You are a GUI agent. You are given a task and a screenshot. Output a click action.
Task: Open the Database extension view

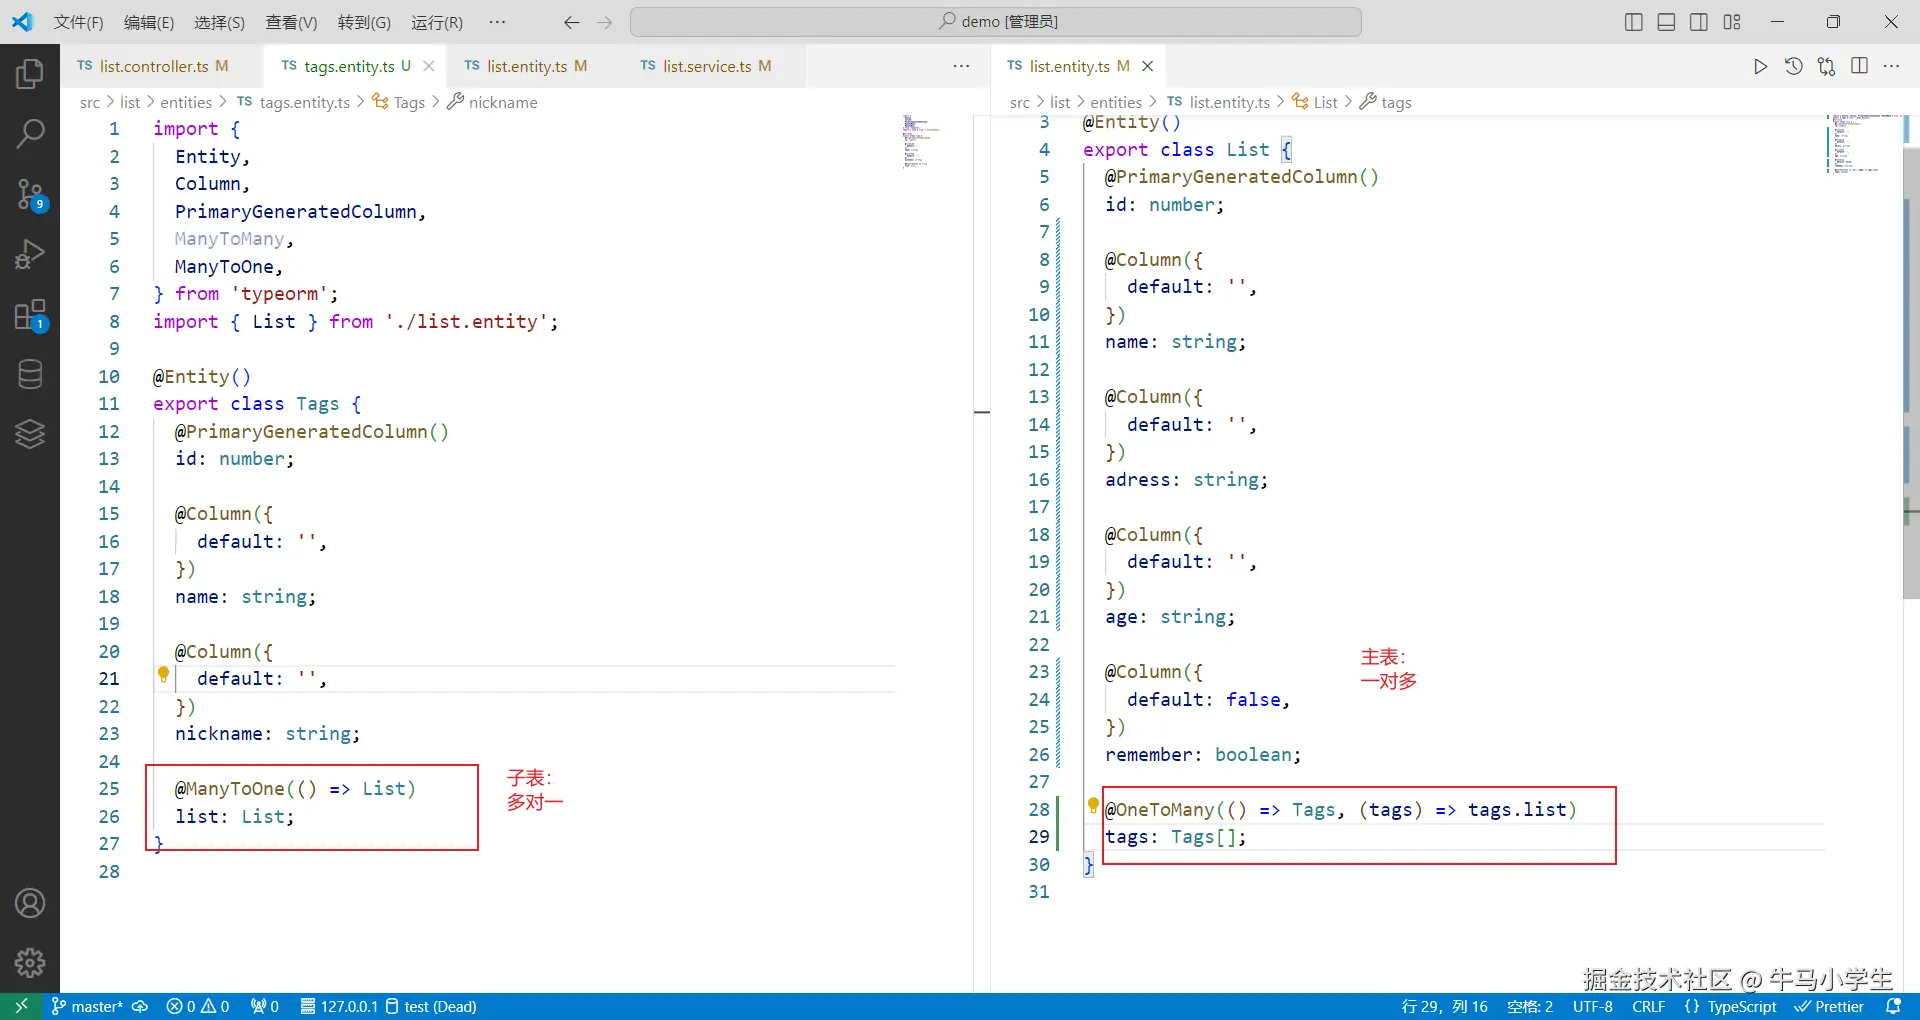tap(30, 374)
